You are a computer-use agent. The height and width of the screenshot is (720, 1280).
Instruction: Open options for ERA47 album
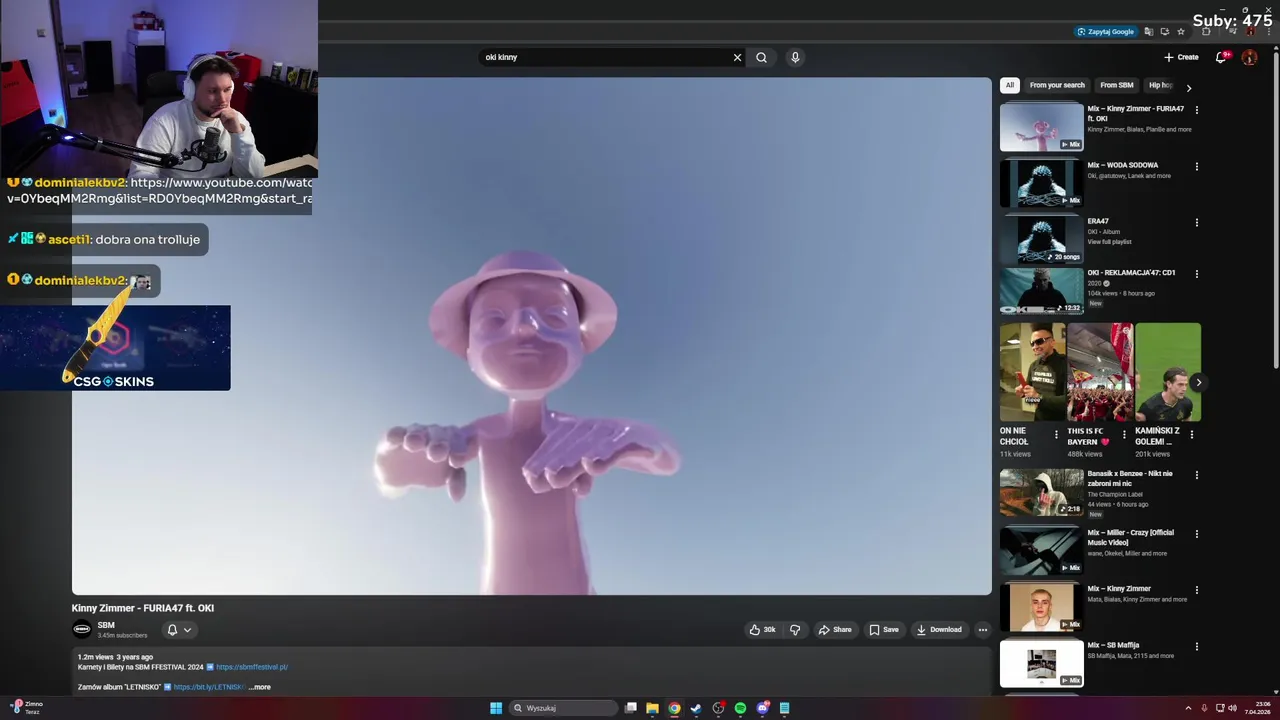click(1197, 222)
